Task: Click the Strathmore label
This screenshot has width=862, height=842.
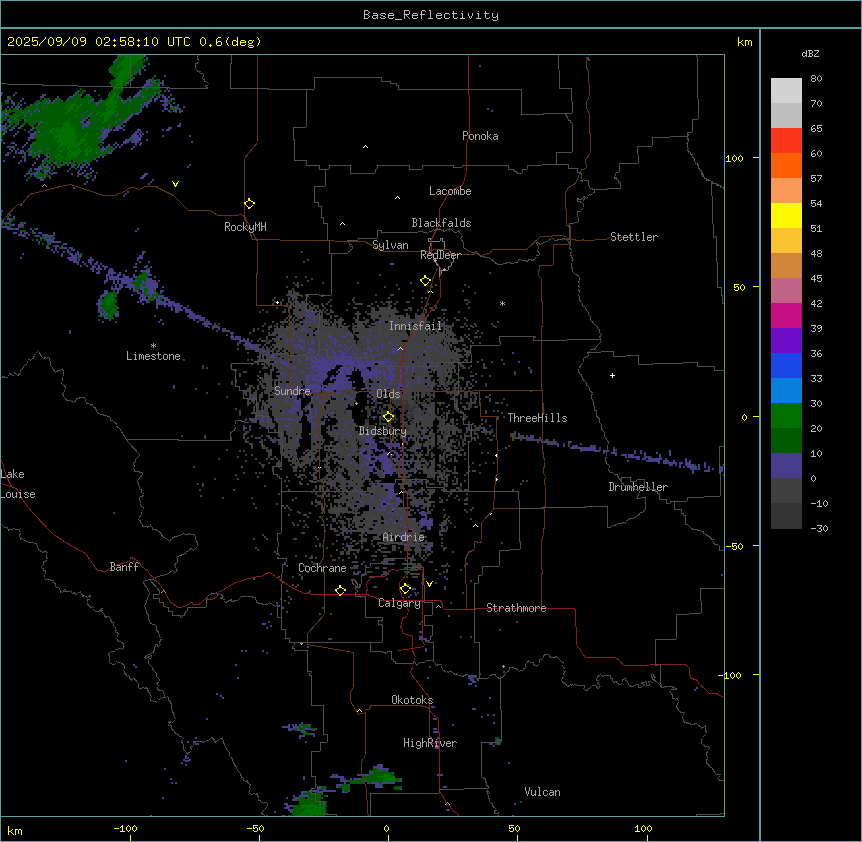Action: tap(516, 608)
